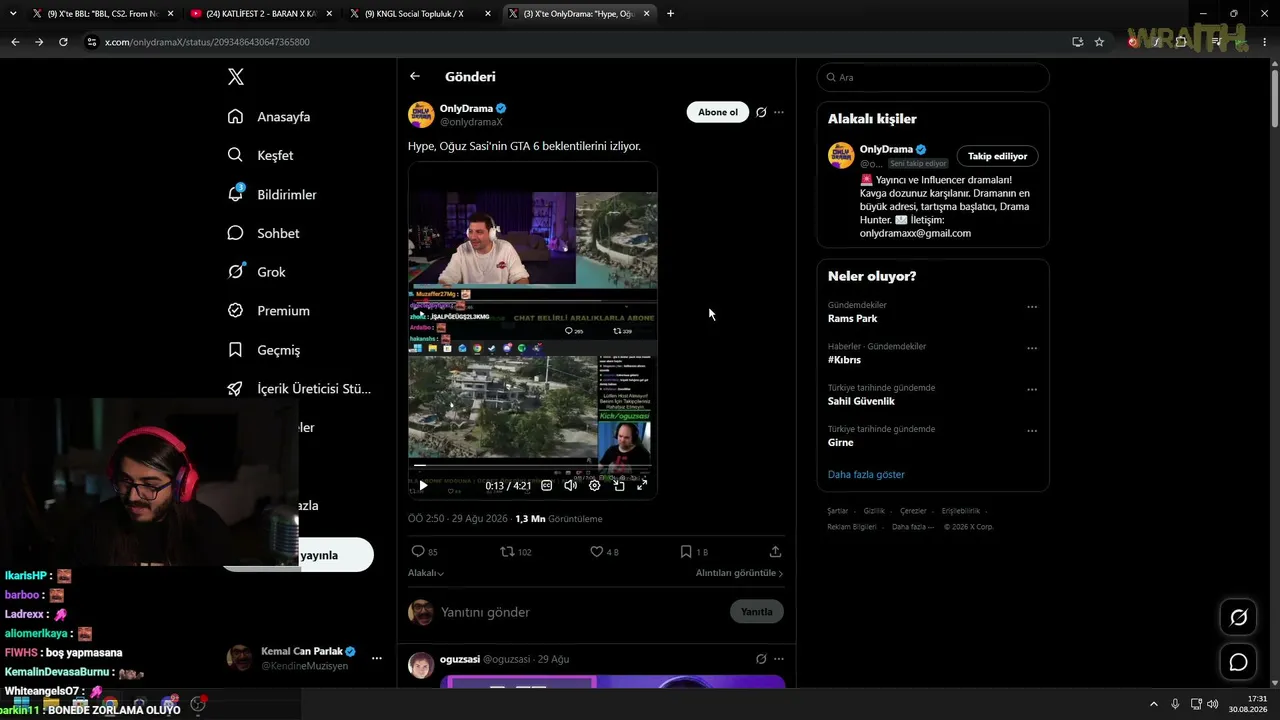Toggle video captions
This screenshot has height=720, width=1280.
546,485
